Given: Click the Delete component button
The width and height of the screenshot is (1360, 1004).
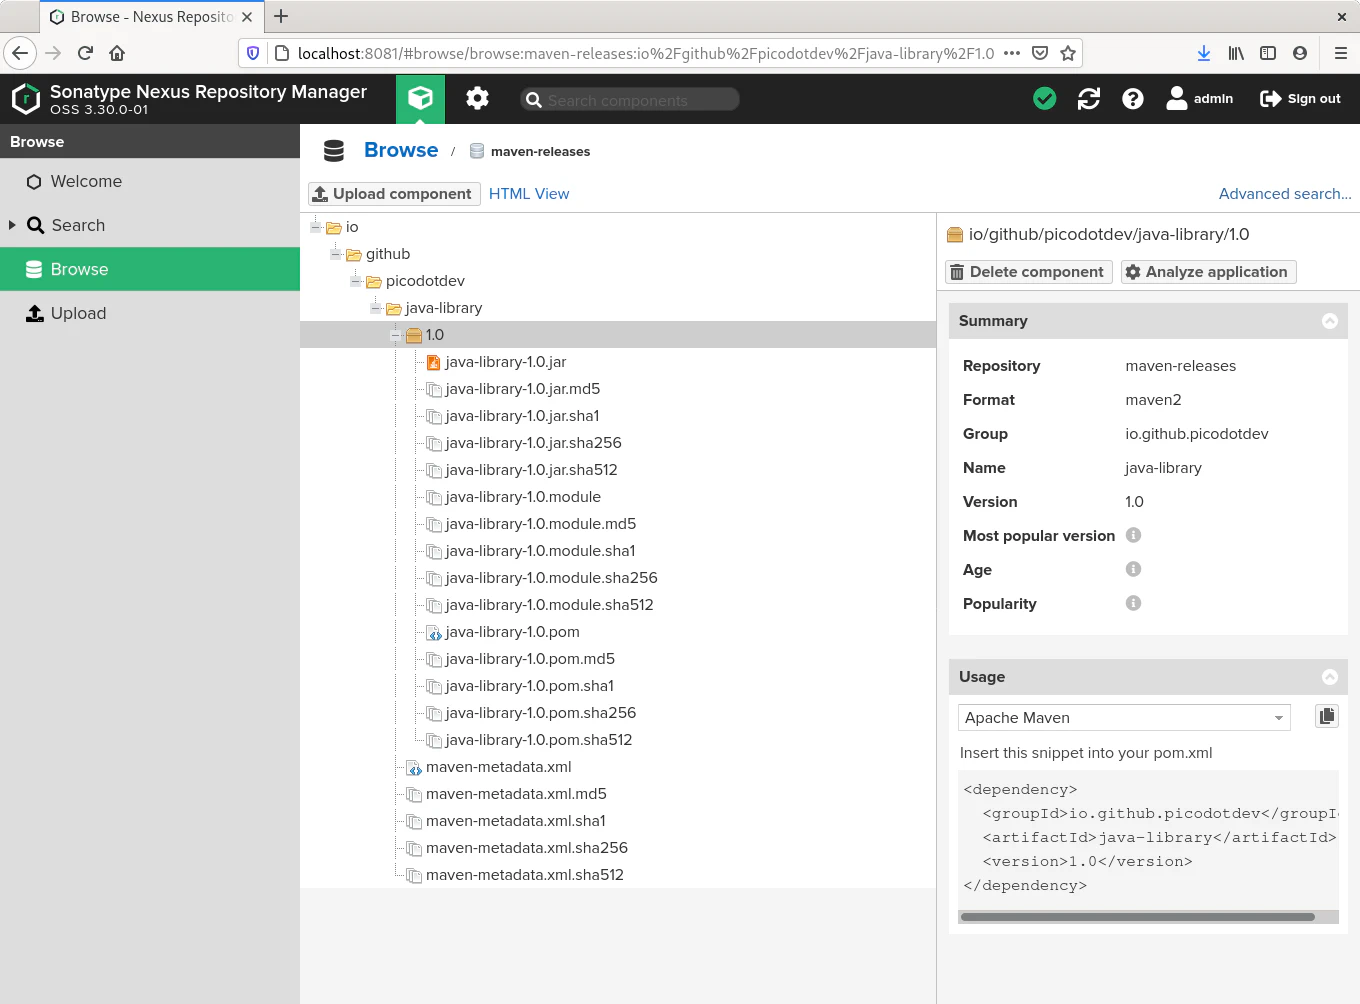Looking at the screenshot, I should point(1028,272).
